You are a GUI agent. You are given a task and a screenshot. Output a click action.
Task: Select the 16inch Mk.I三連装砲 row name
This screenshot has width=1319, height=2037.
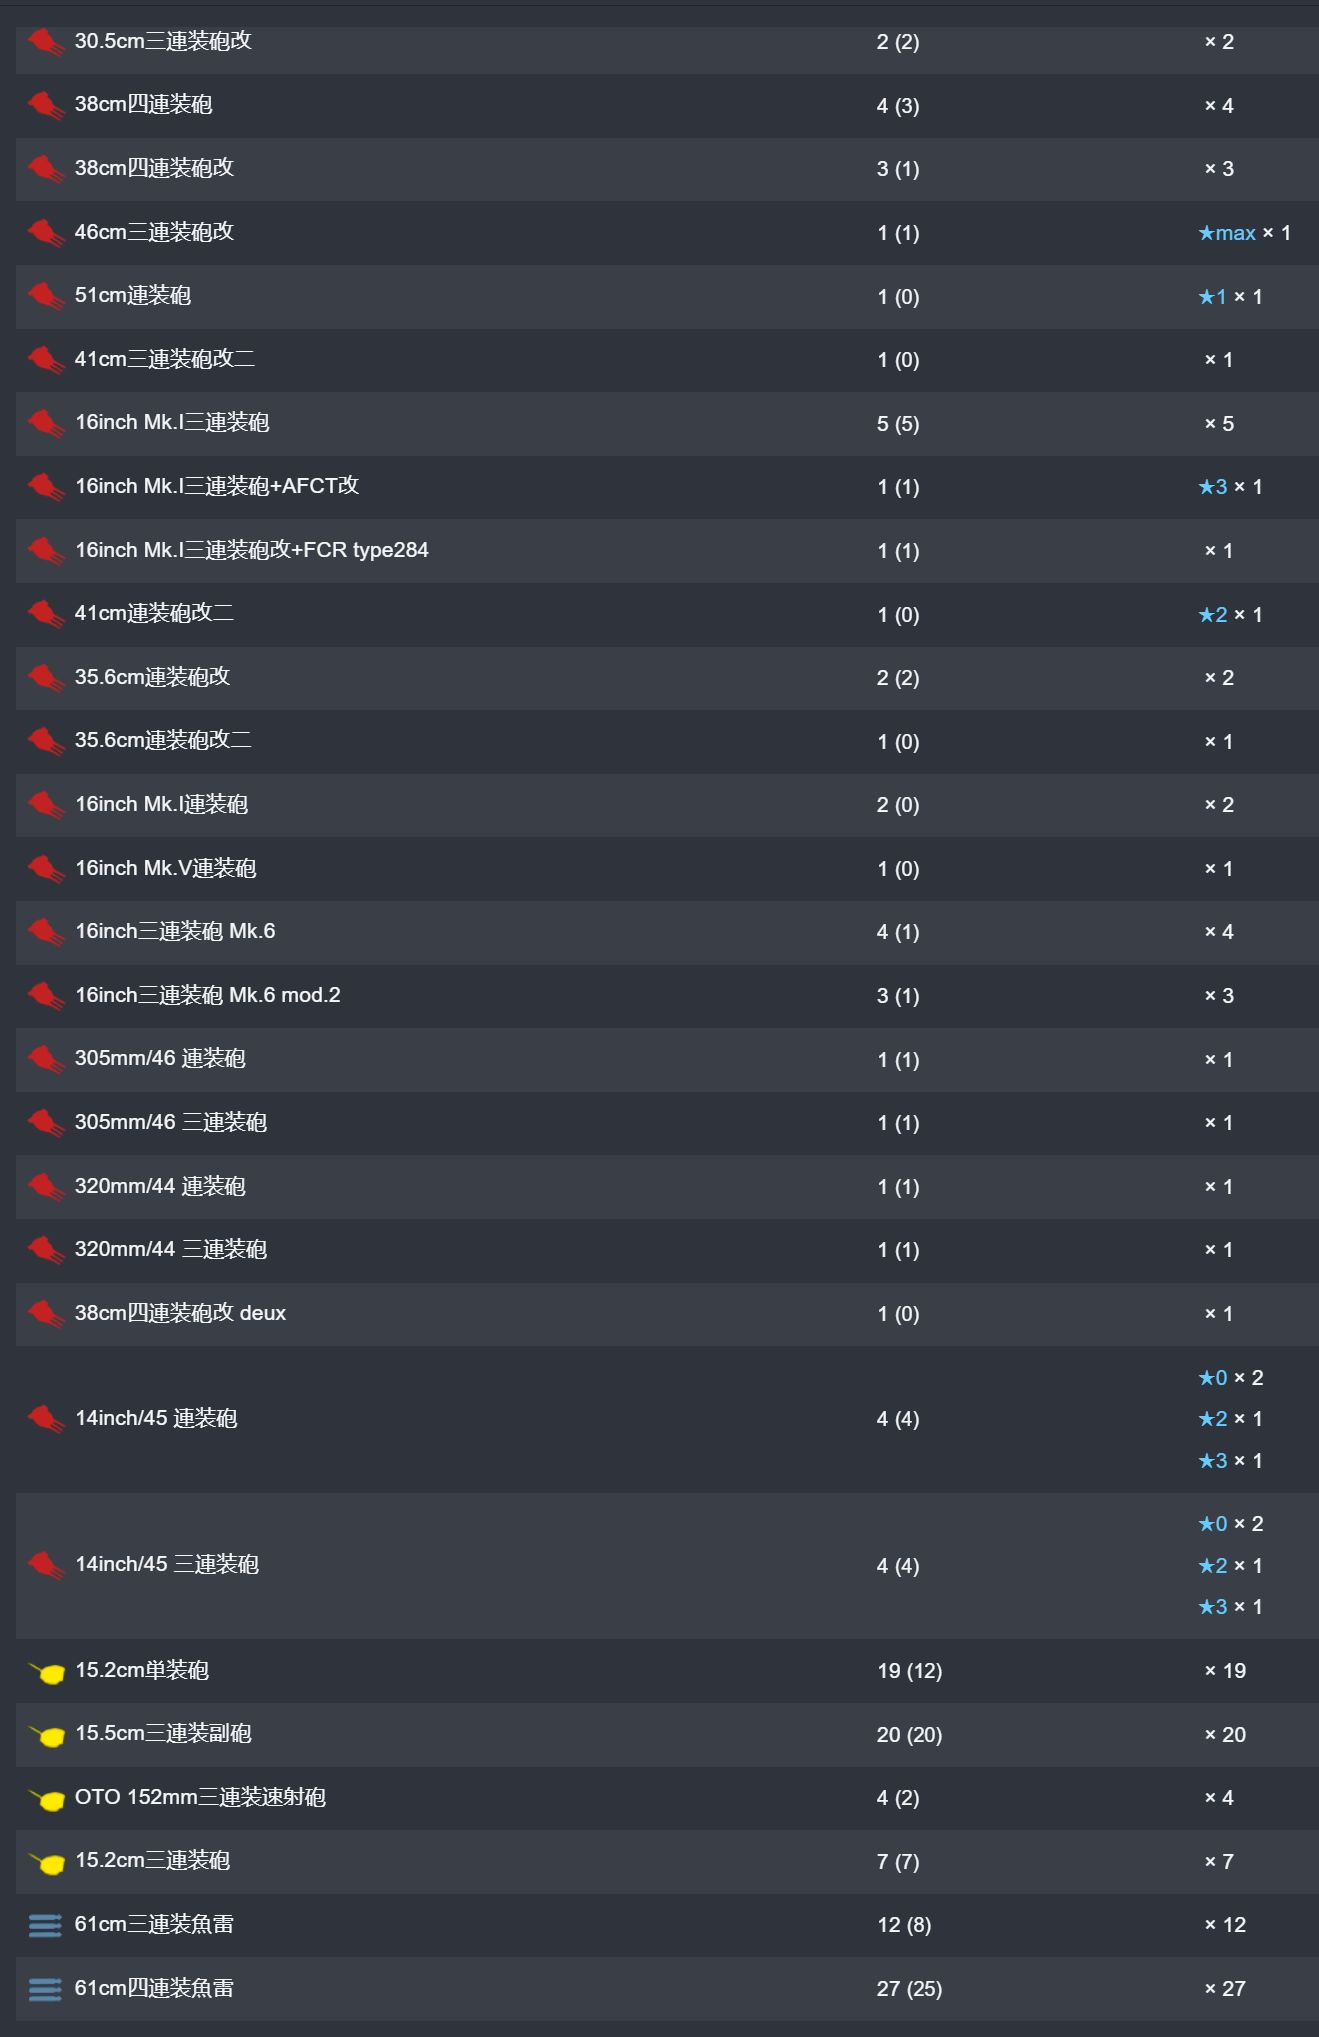[172, 423]
